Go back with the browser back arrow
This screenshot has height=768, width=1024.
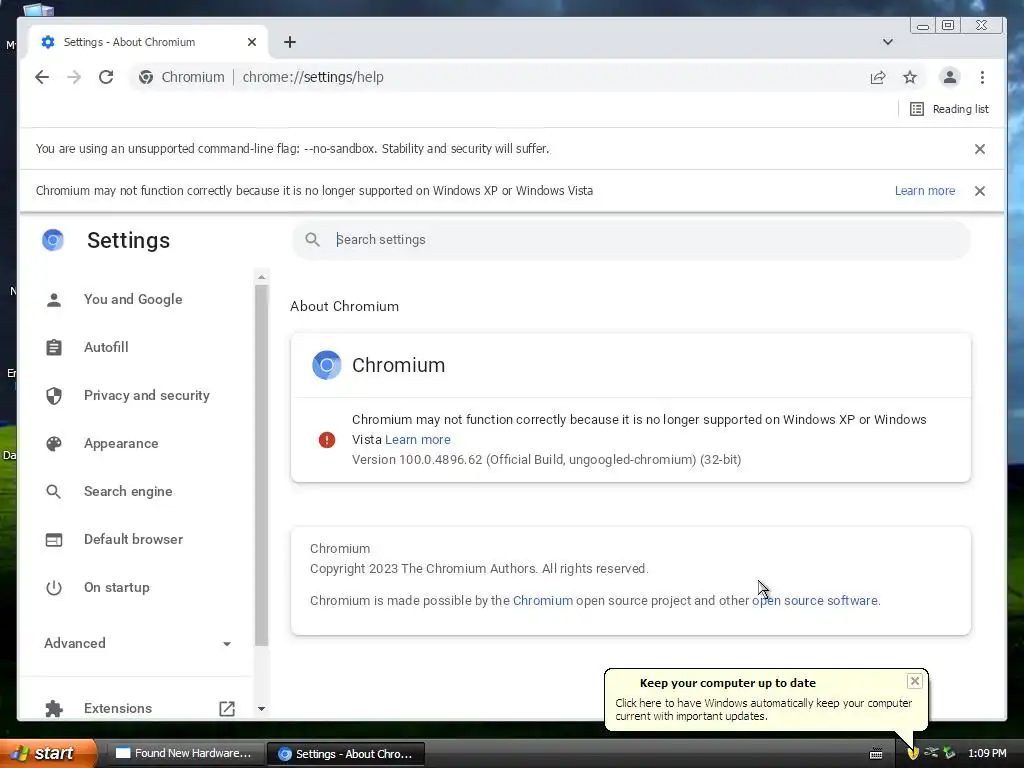click(x=42, y=77)
